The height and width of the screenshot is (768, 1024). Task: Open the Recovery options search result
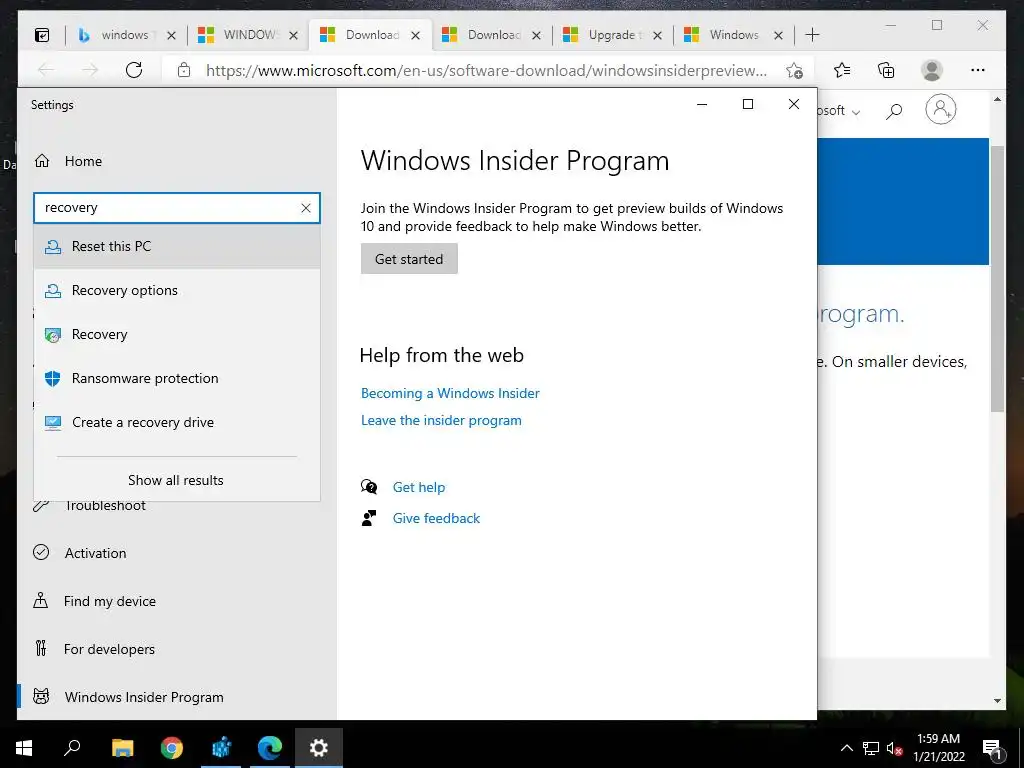pos(176,291)
